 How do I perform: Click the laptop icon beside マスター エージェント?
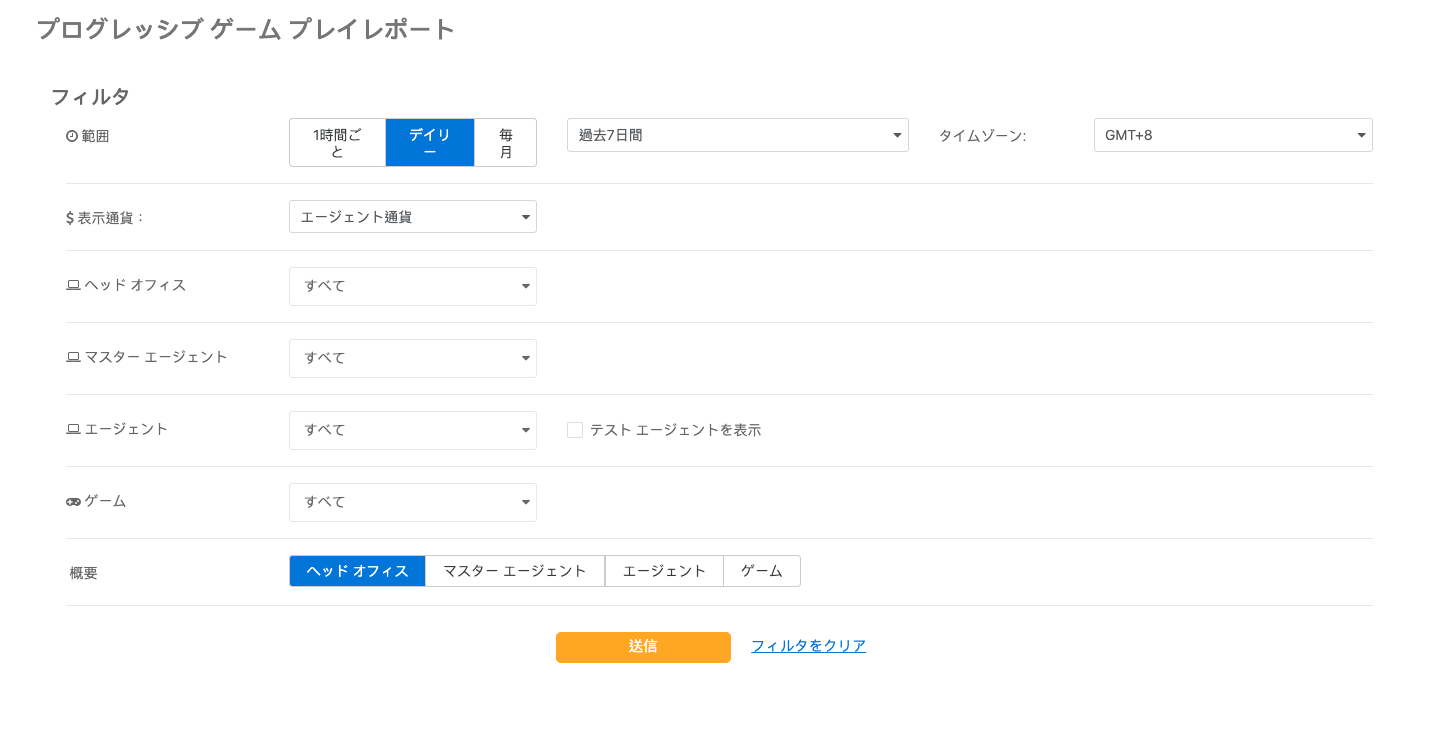click(72, 357)
